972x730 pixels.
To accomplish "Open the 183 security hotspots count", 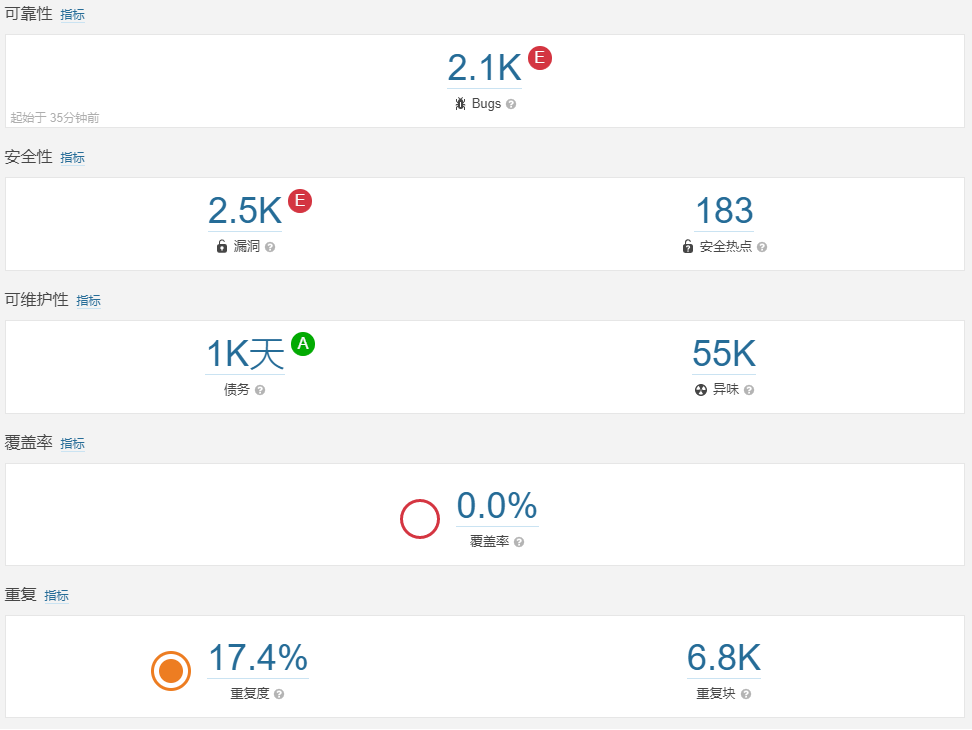I will click(x=724, y=211).
